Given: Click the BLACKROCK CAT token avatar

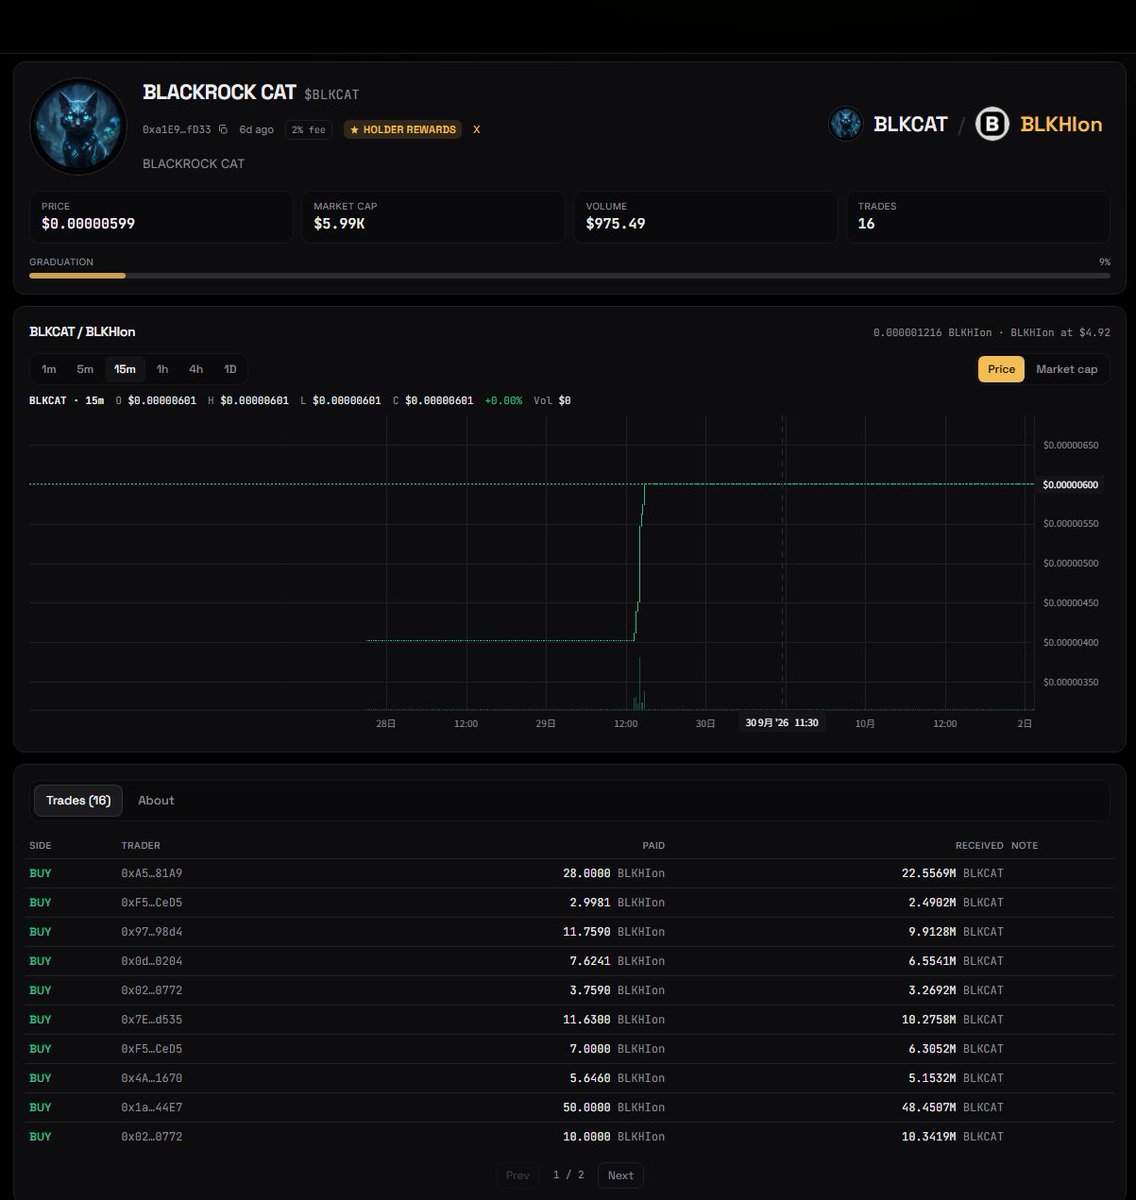Looking at the screenshot, I should coord(78,127).
